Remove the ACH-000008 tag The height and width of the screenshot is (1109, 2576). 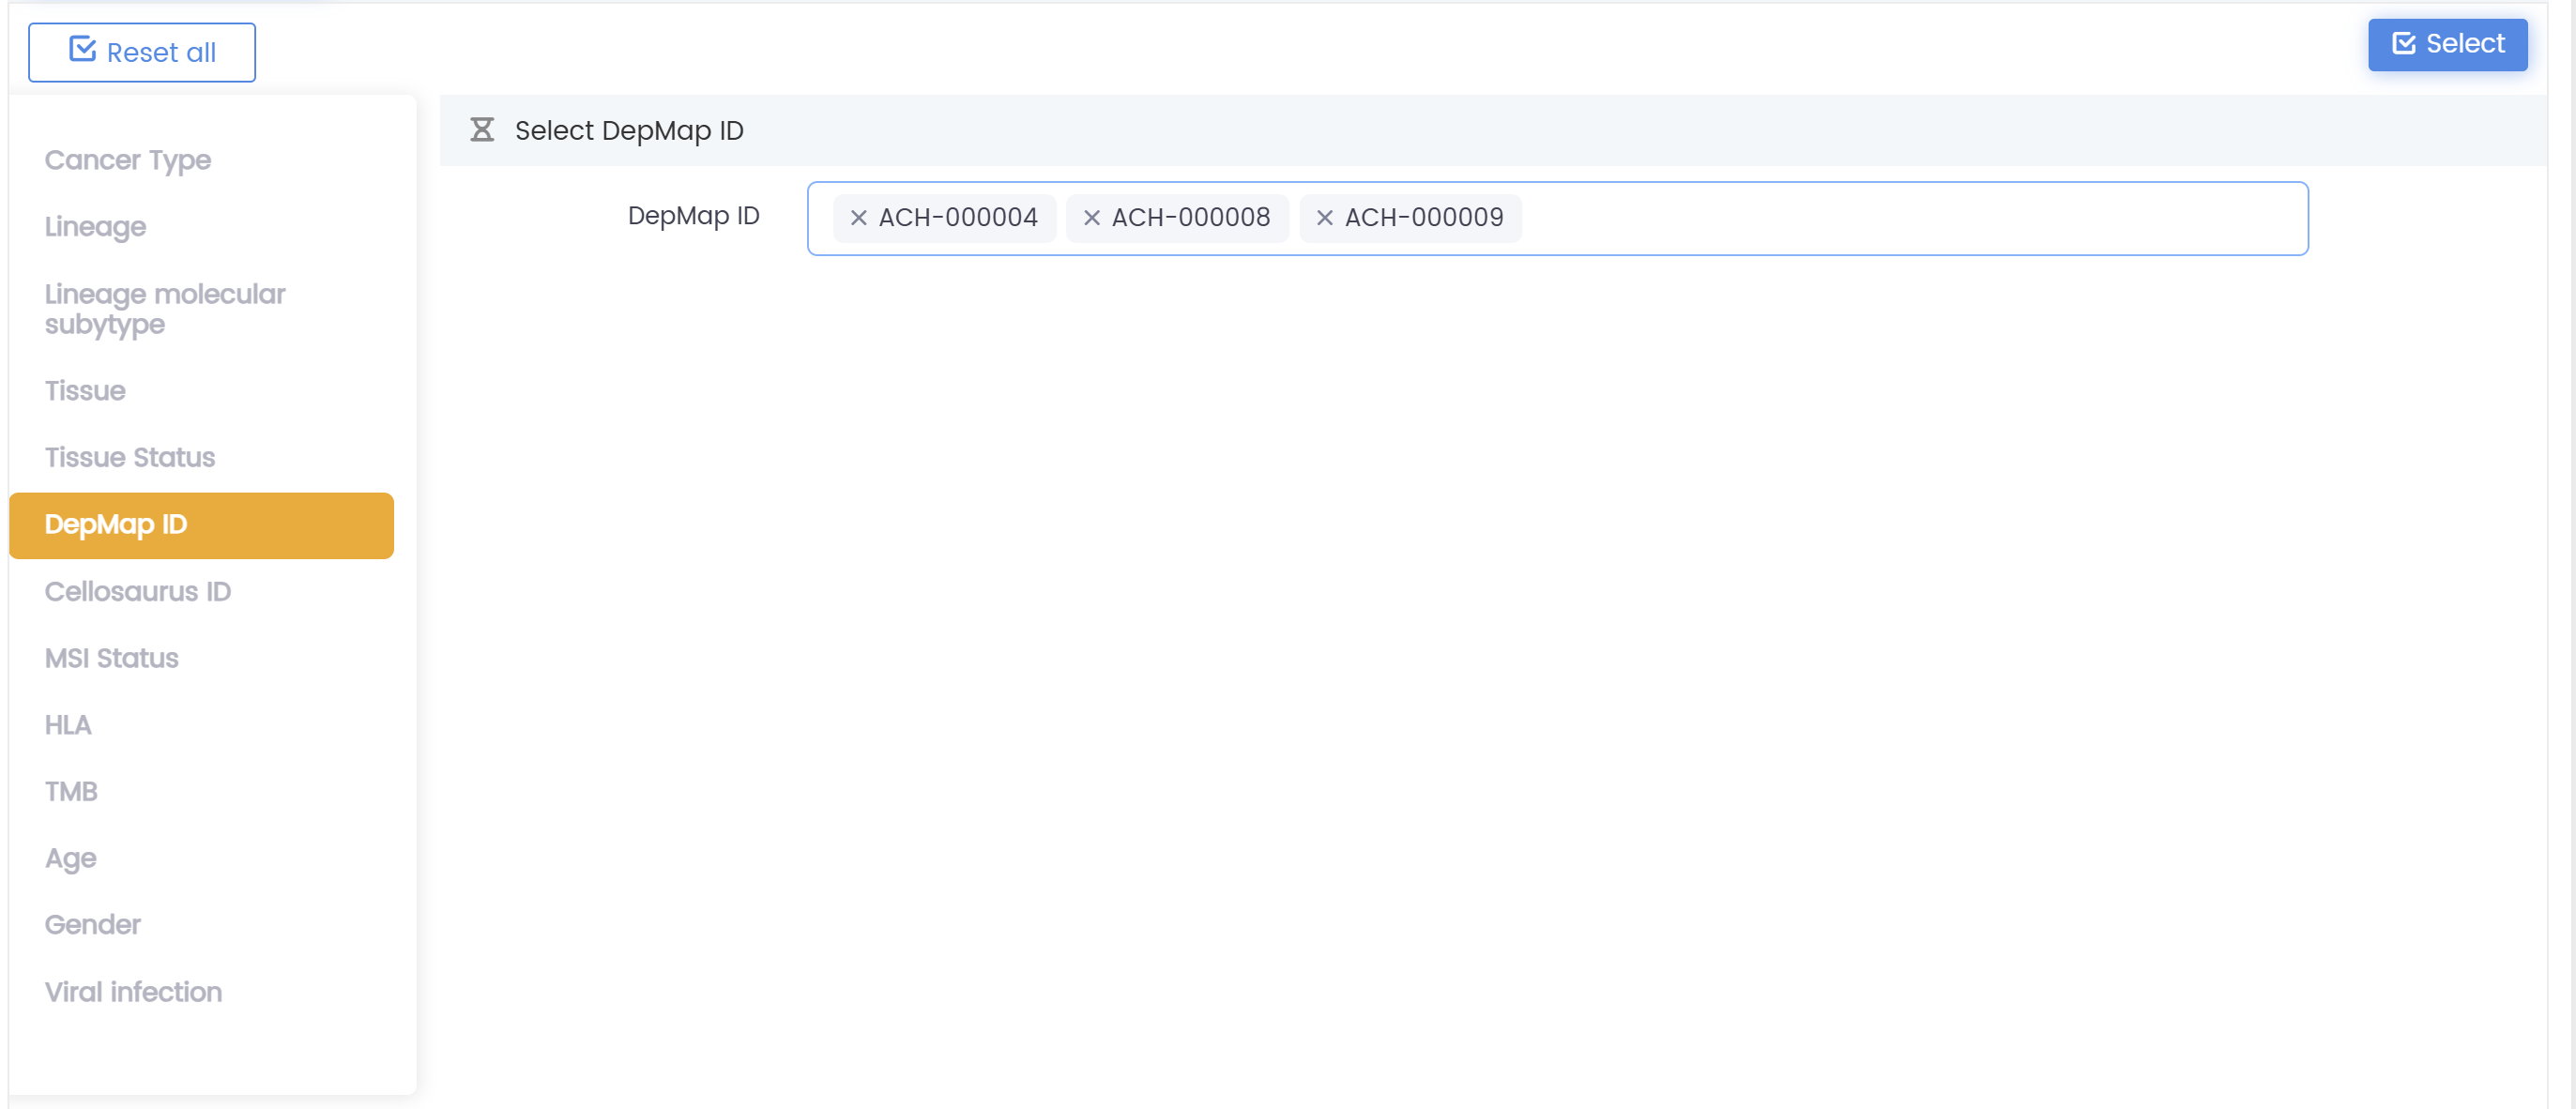[1091, 218]
